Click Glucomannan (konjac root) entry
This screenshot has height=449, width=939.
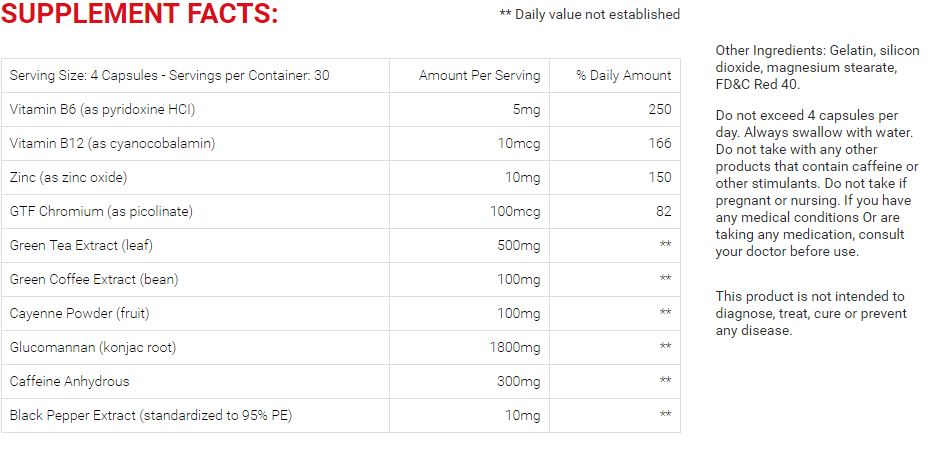tap(93, 348)
